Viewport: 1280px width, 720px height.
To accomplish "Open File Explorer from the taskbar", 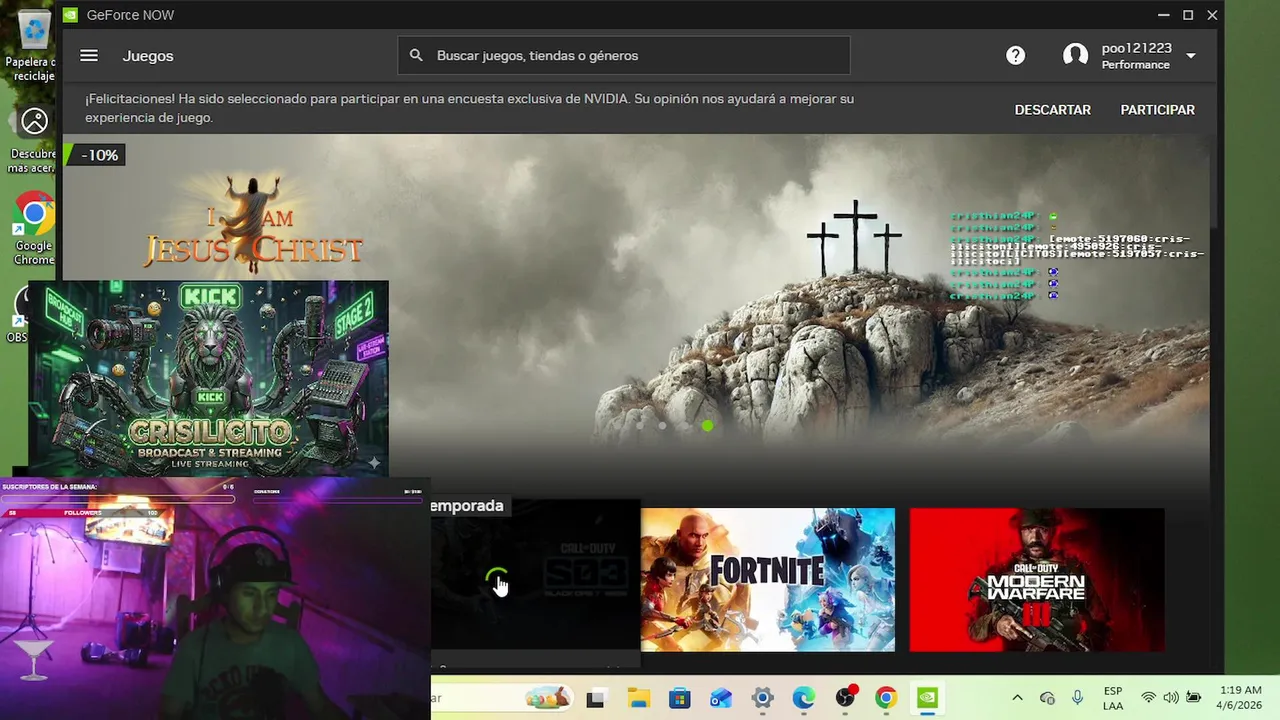I will pyautogui.click(x=638, y=698).
